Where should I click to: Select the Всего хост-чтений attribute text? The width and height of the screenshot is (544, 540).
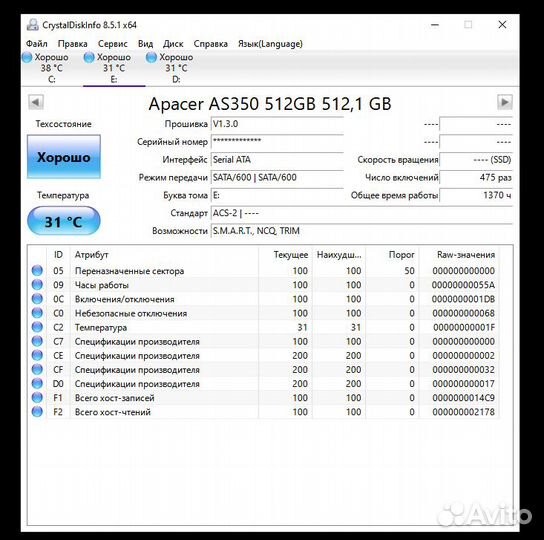pos(113,412)
